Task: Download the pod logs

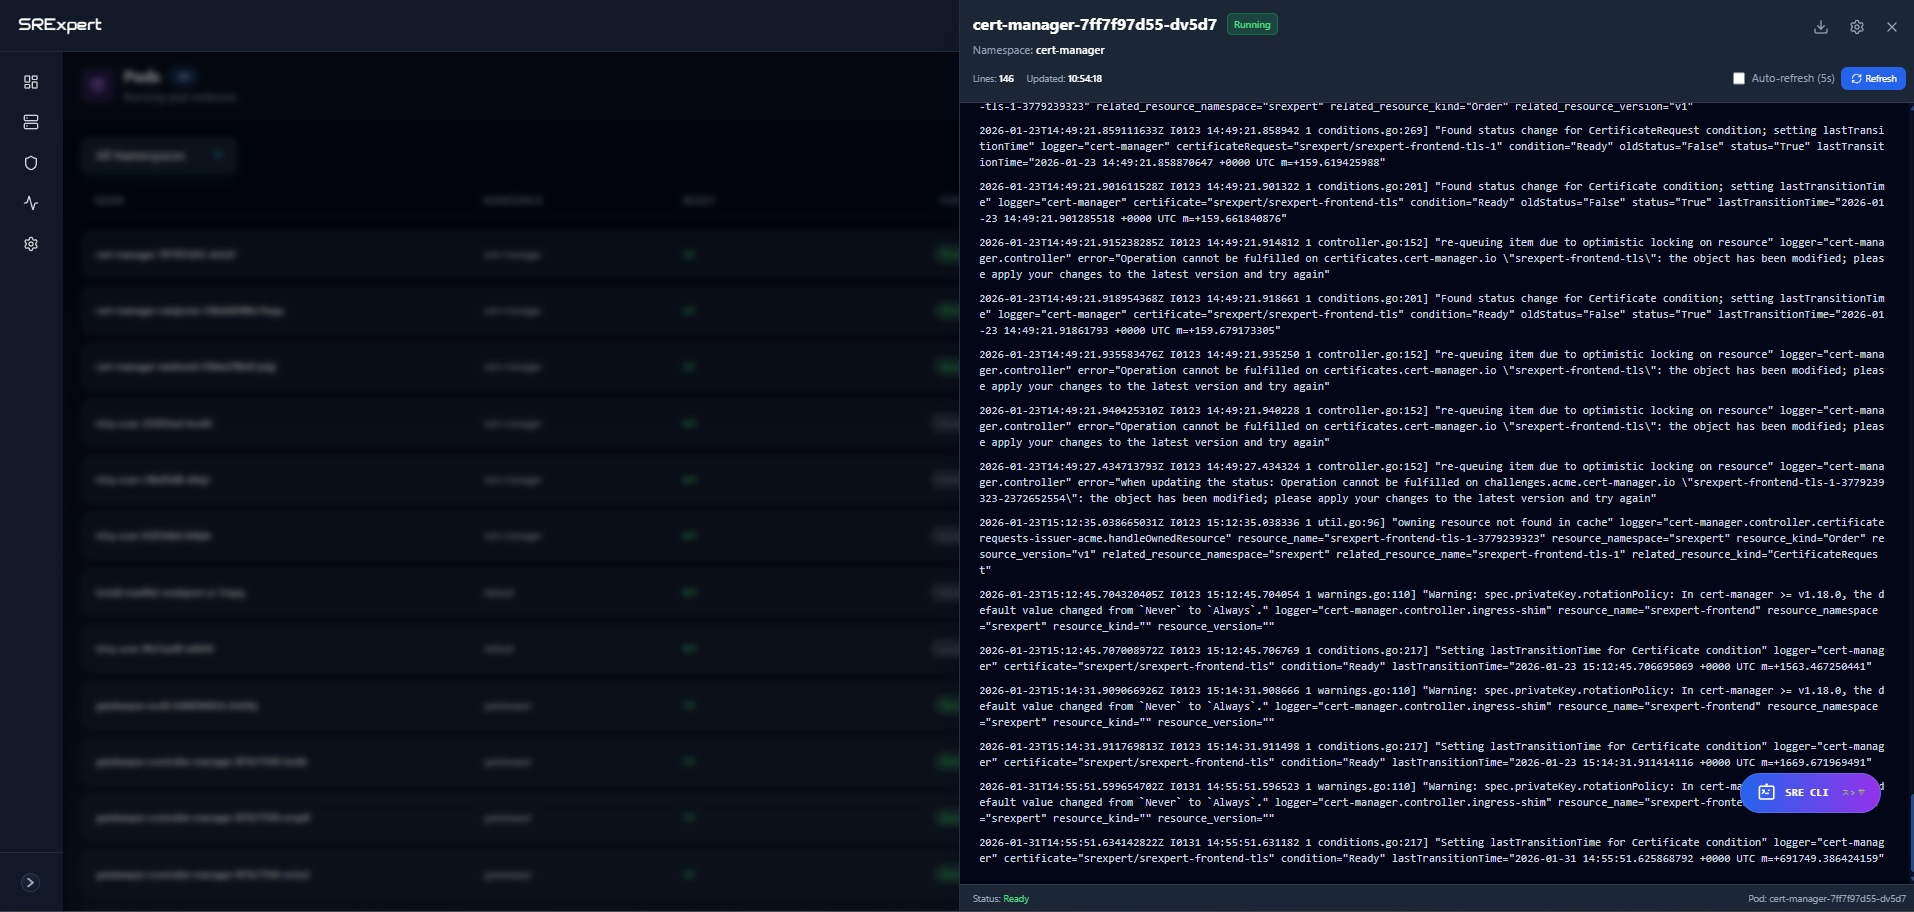Action: coord(1820,27)
